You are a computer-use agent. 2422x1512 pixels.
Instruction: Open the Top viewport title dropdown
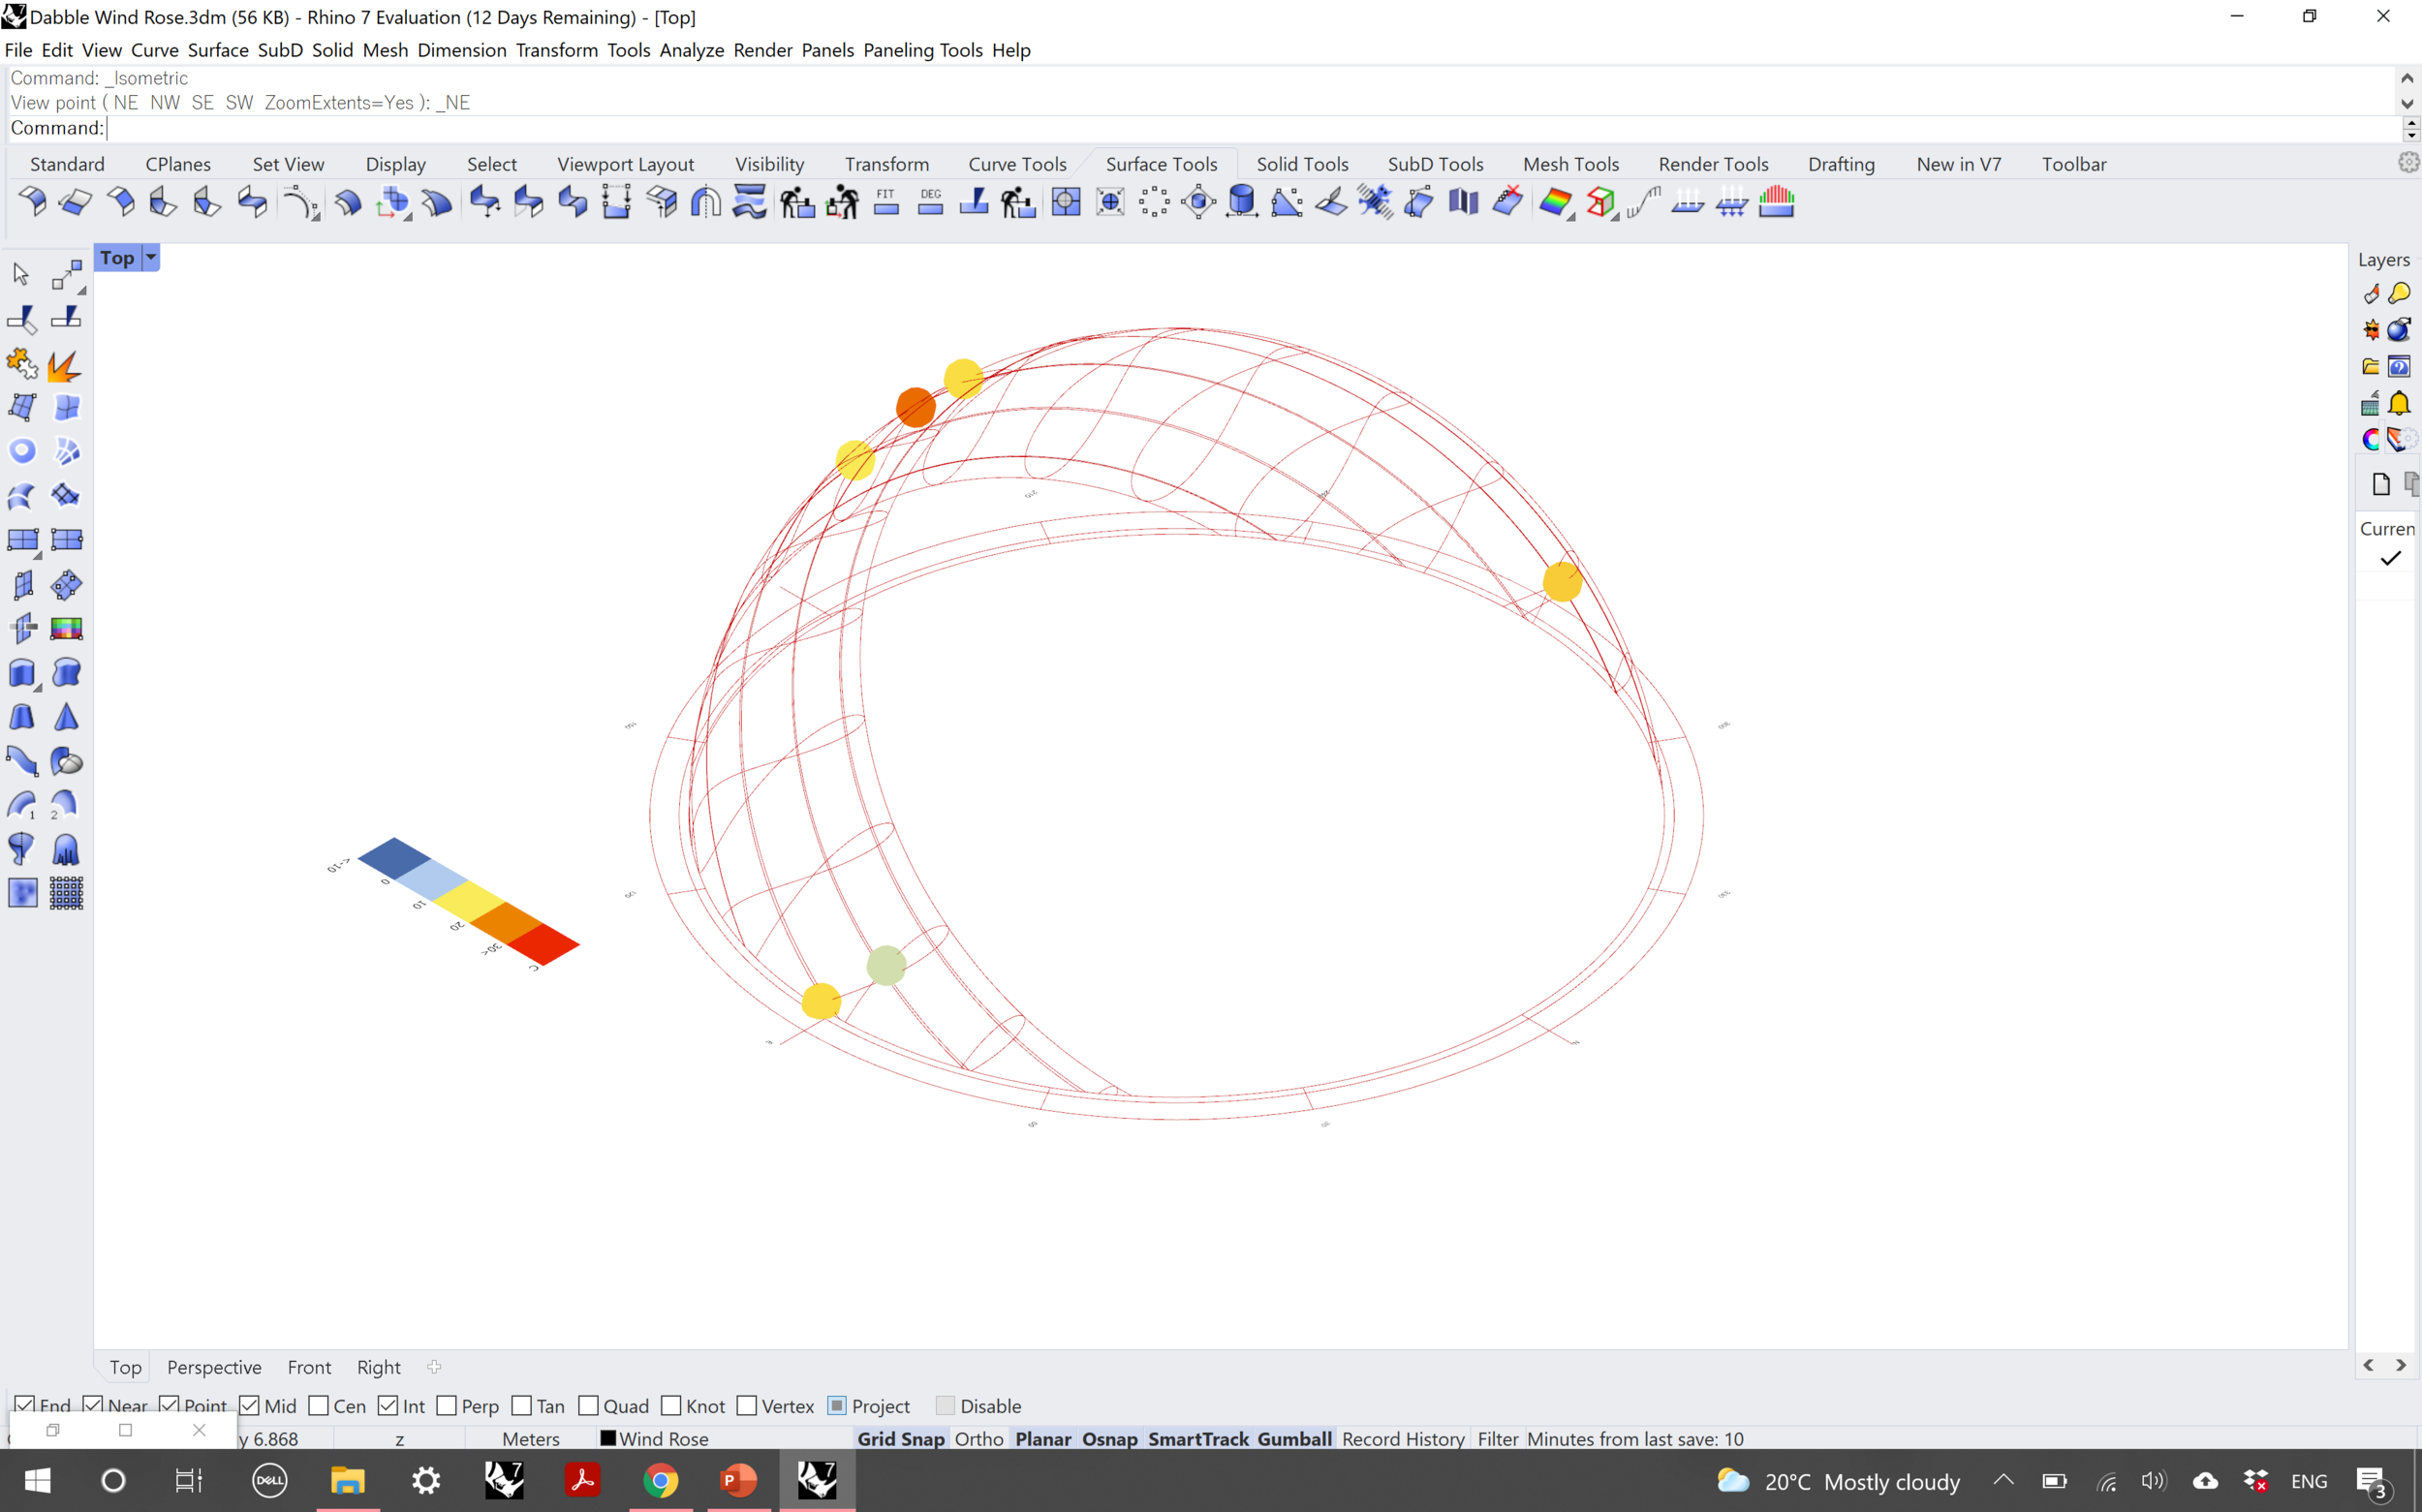(150, 257)
